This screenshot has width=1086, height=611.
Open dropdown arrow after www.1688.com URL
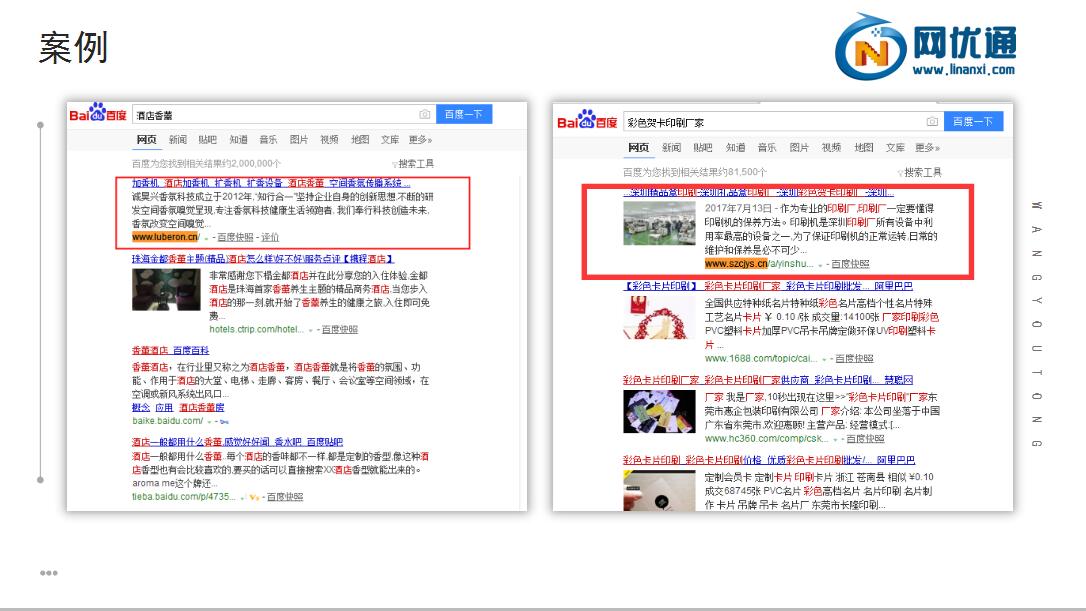coord(825,360)
